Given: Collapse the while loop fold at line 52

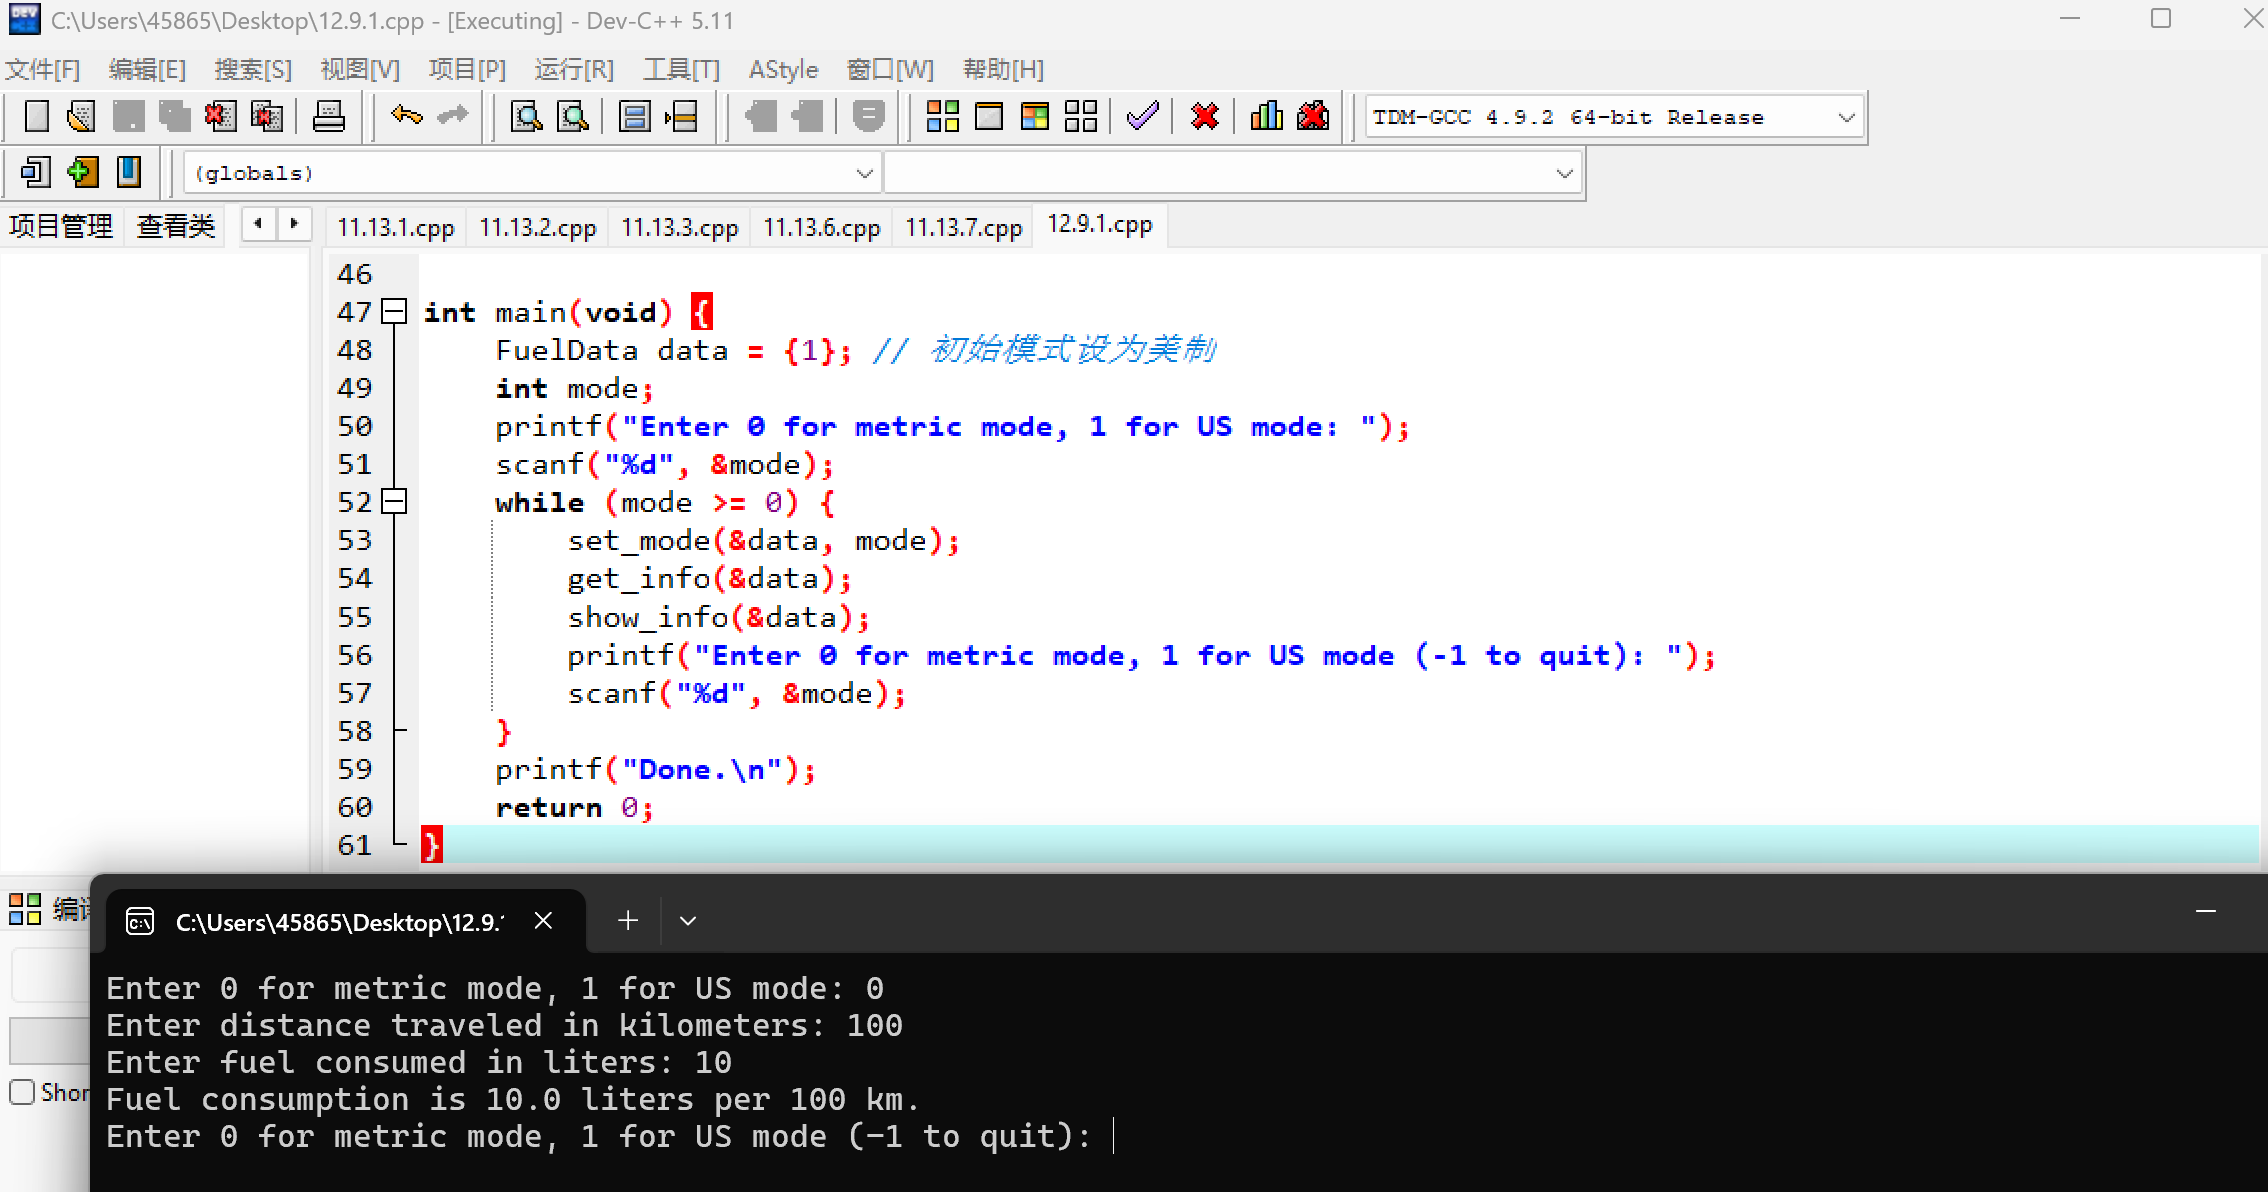Looking at the screenshot, I should (x=395, y=502).
